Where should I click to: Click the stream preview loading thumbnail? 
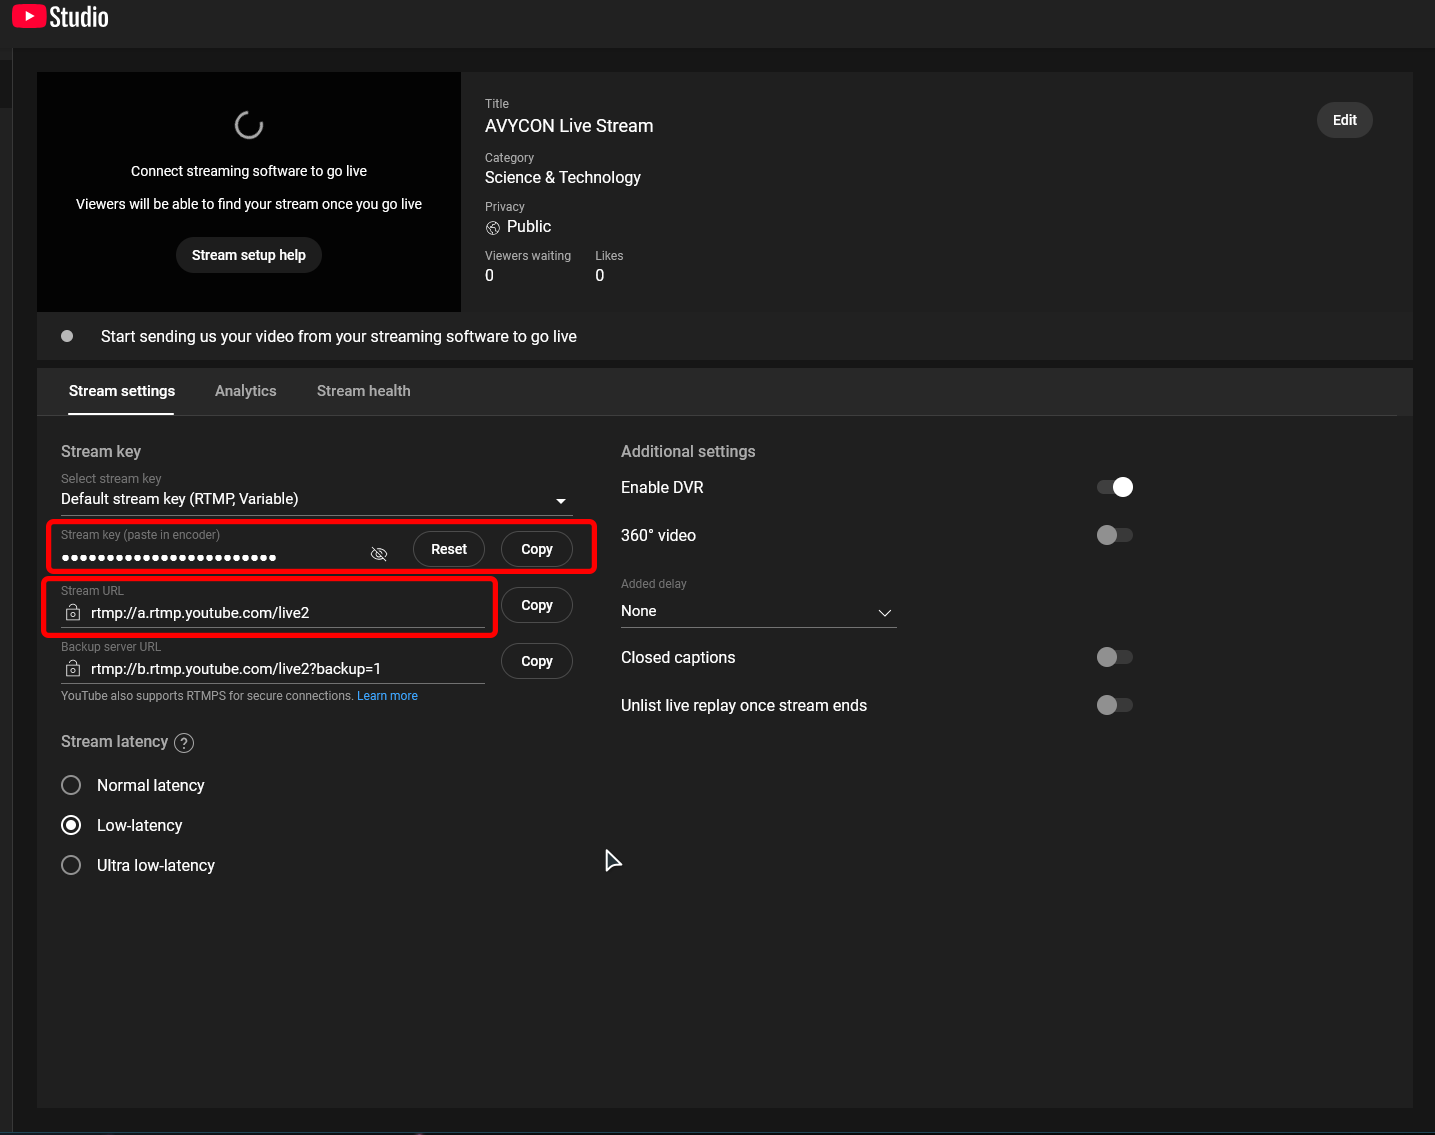coord(249,191)
